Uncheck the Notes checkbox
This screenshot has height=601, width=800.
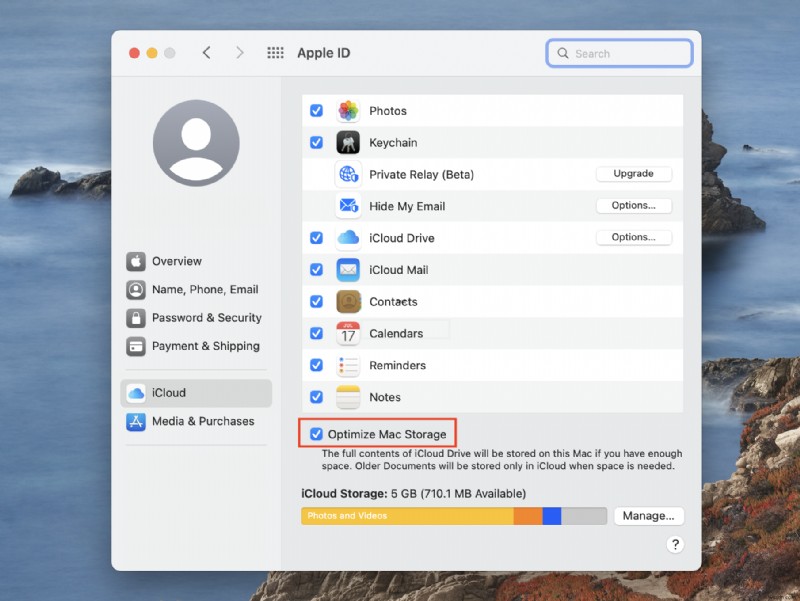pos(317,397)
